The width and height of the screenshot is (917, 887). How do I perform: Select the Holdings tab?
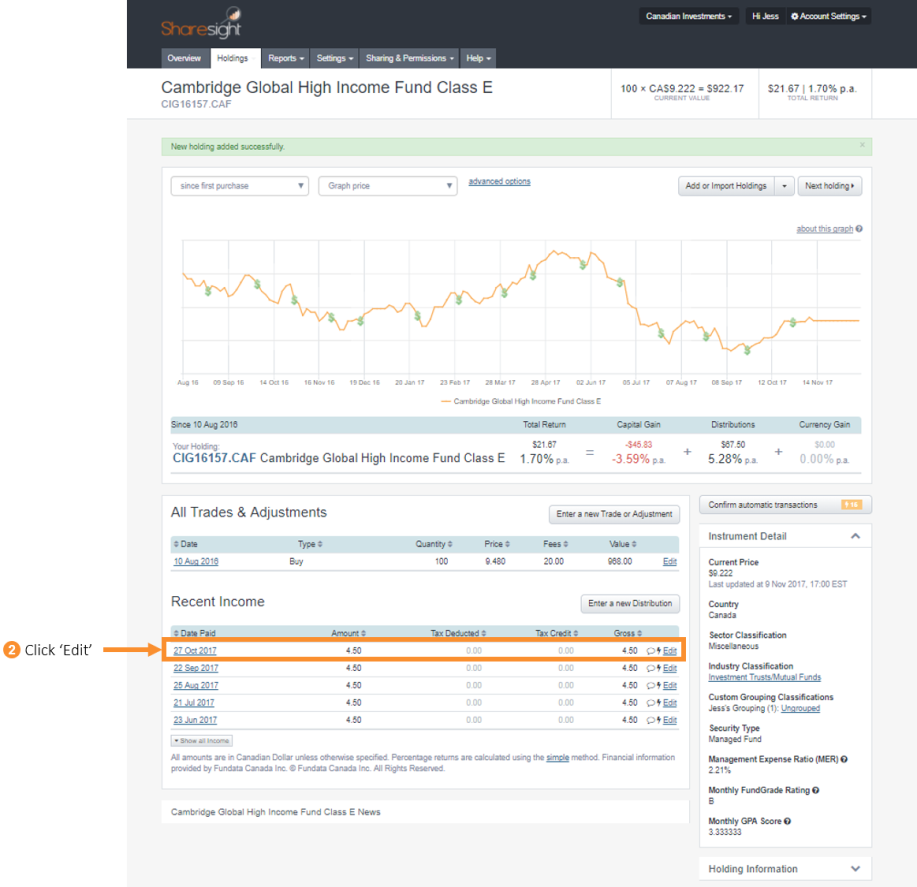233,58
